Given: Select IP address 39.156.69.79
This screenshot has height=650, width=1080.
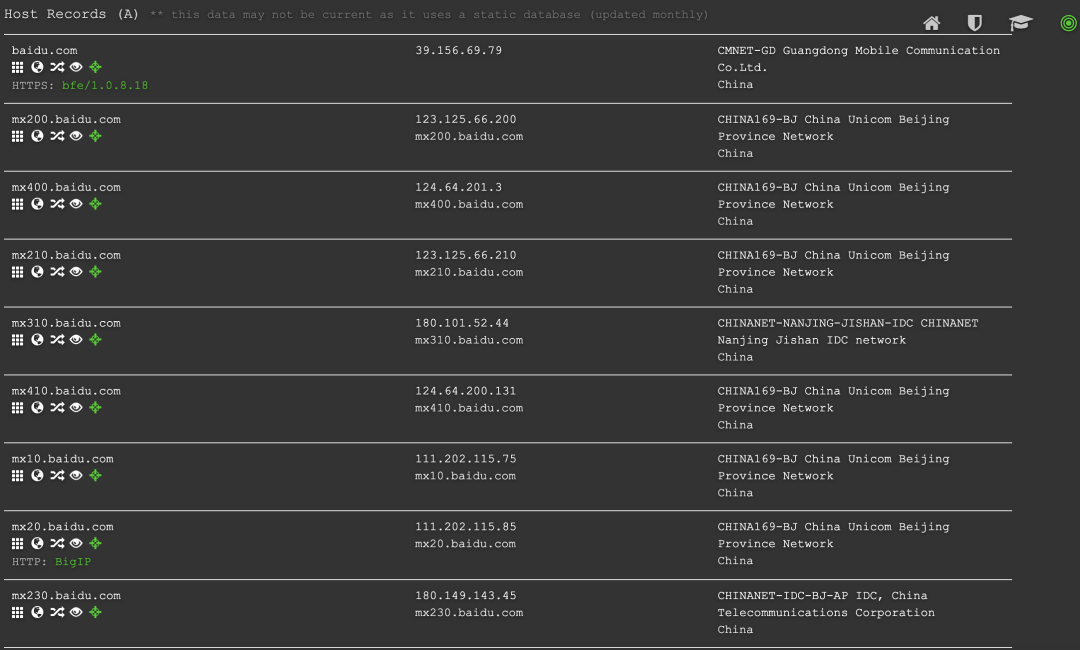Looking at the screenshot, I should click(459, 50).
